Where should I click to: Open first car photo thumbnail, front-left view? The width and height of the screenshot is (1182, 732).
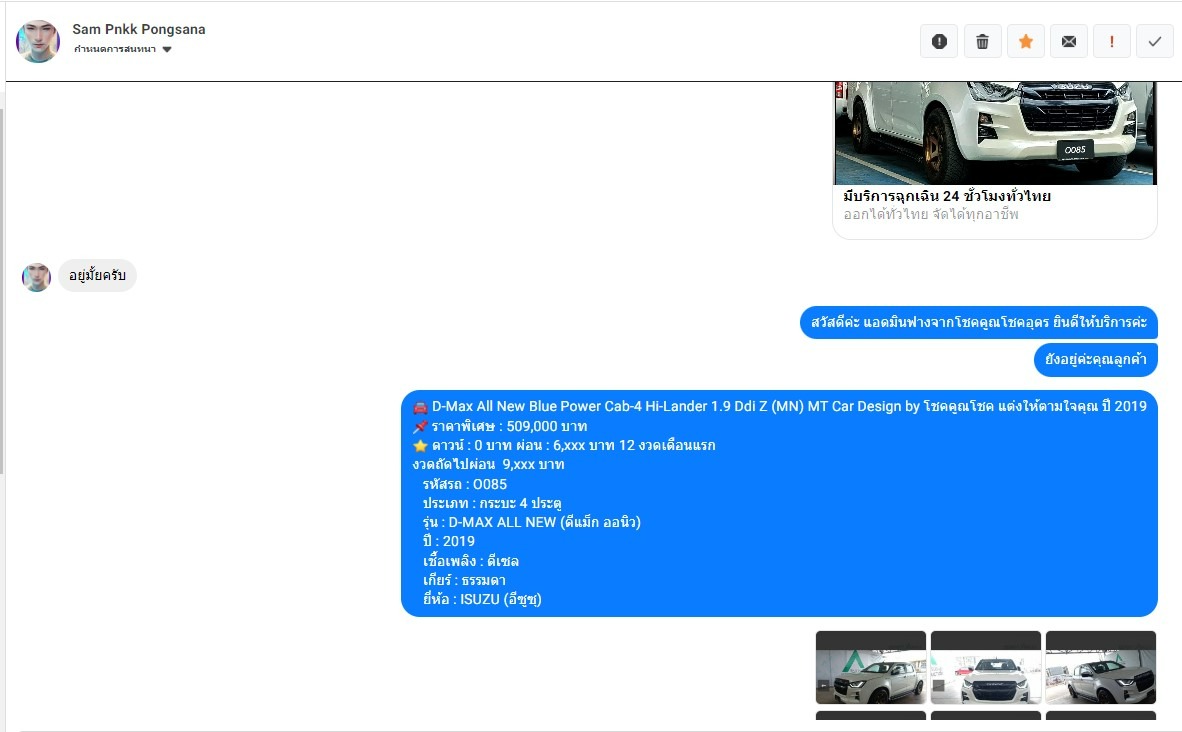click(871, 667)
